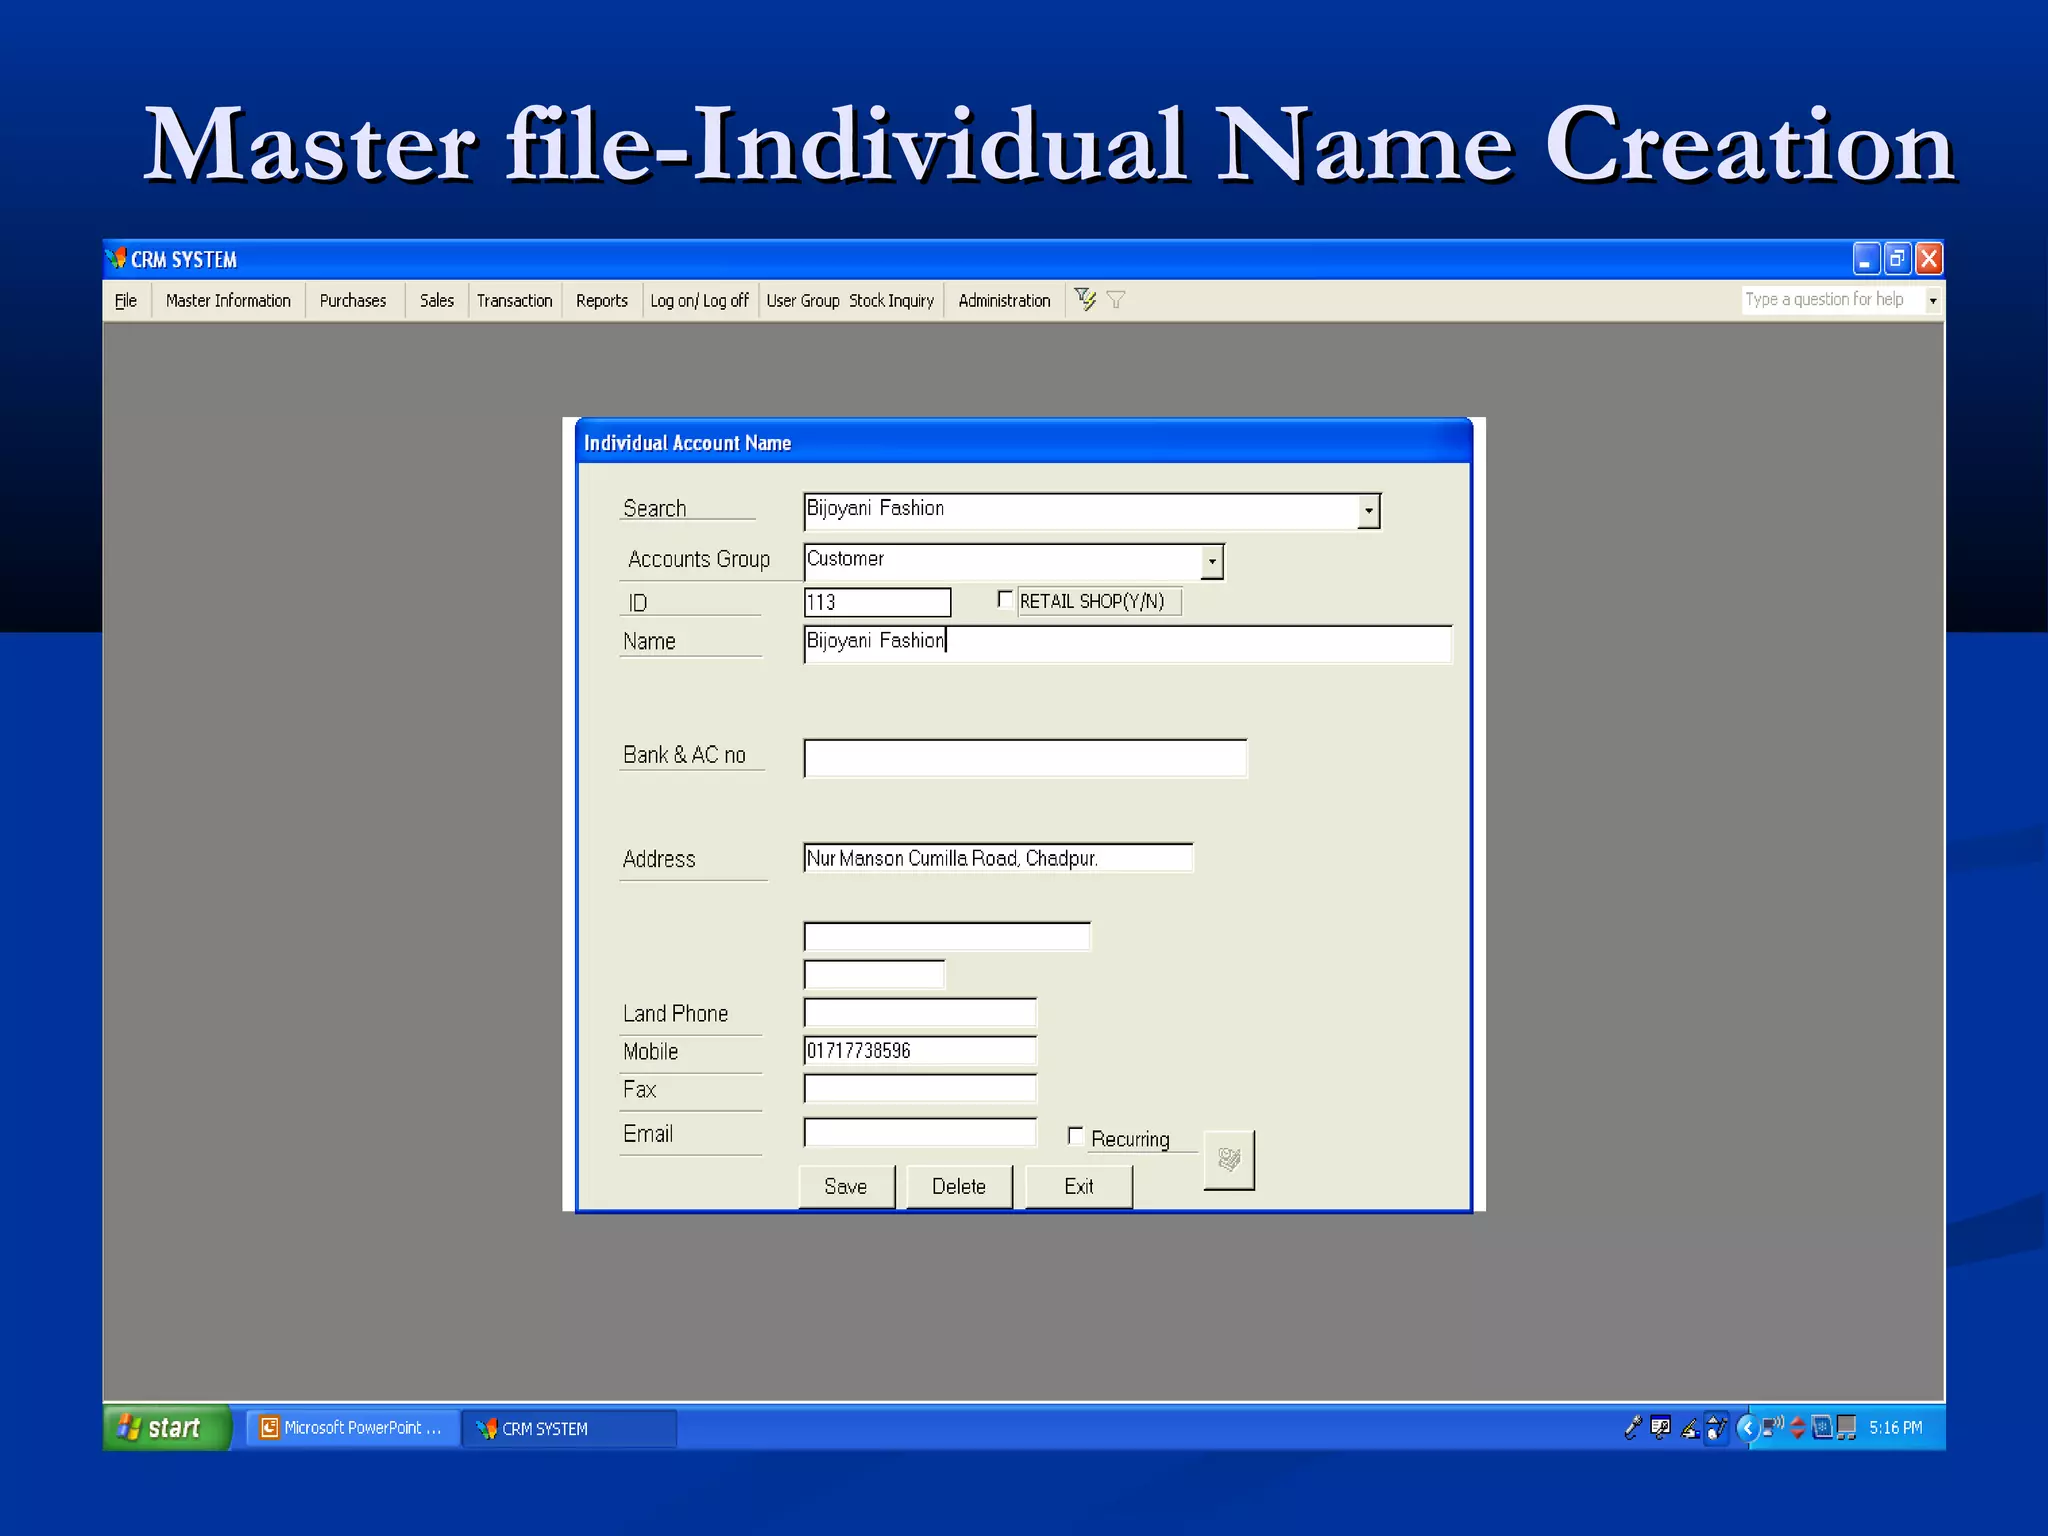The width and height of the screenshot is (2048, 1536).
Task: Click the icon button beside the Recurring checkbox
Action: click(x=1229, y=1160)
